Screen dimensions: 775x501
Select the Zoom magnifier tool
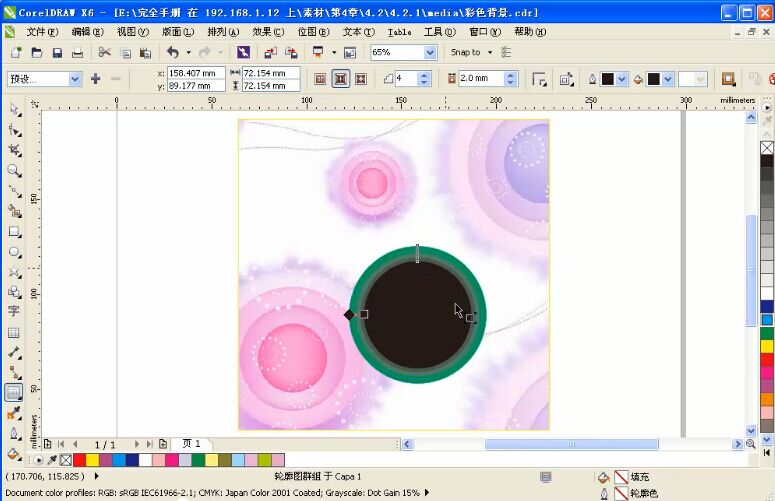(15, 171)
